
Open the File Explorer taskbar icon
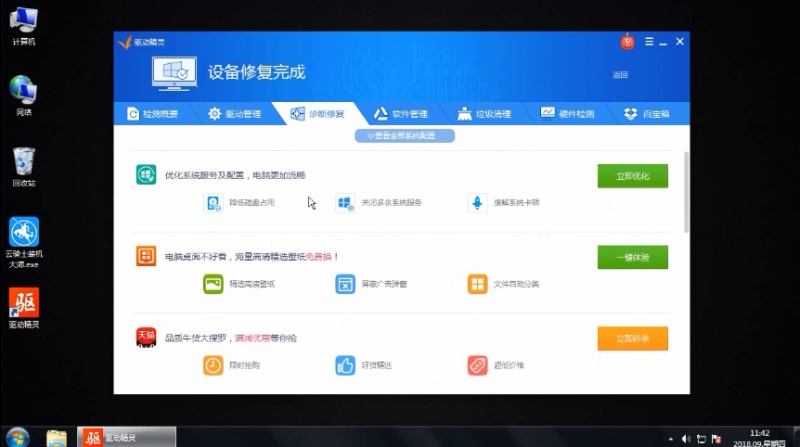click(x=56, y=438)
